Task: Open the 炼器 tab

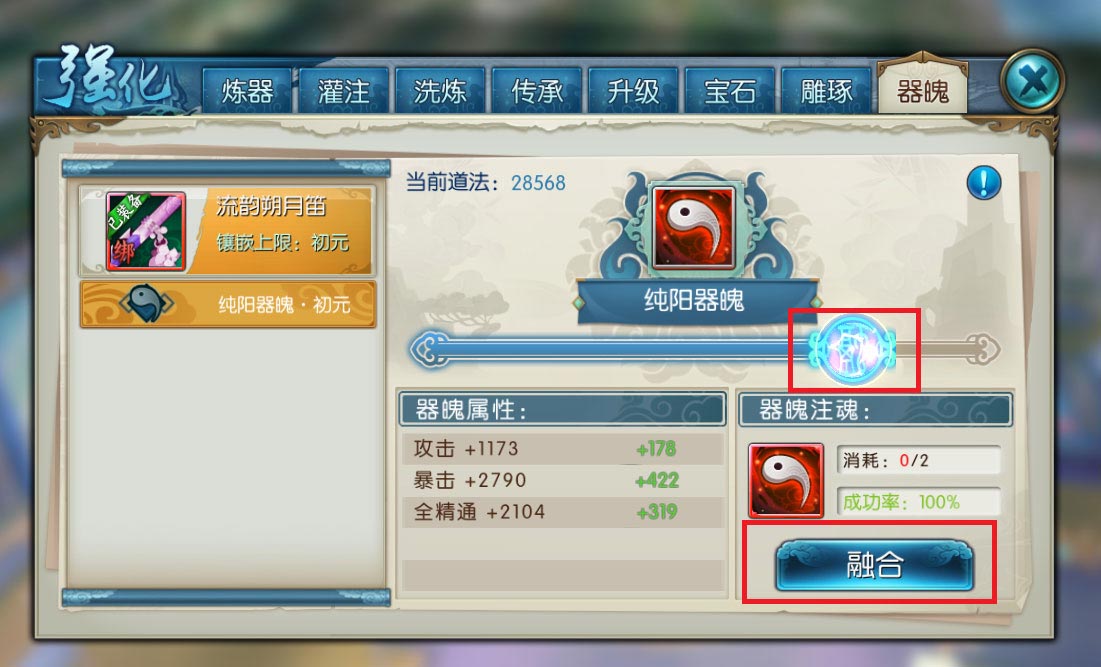Action: tap(247, 91)
